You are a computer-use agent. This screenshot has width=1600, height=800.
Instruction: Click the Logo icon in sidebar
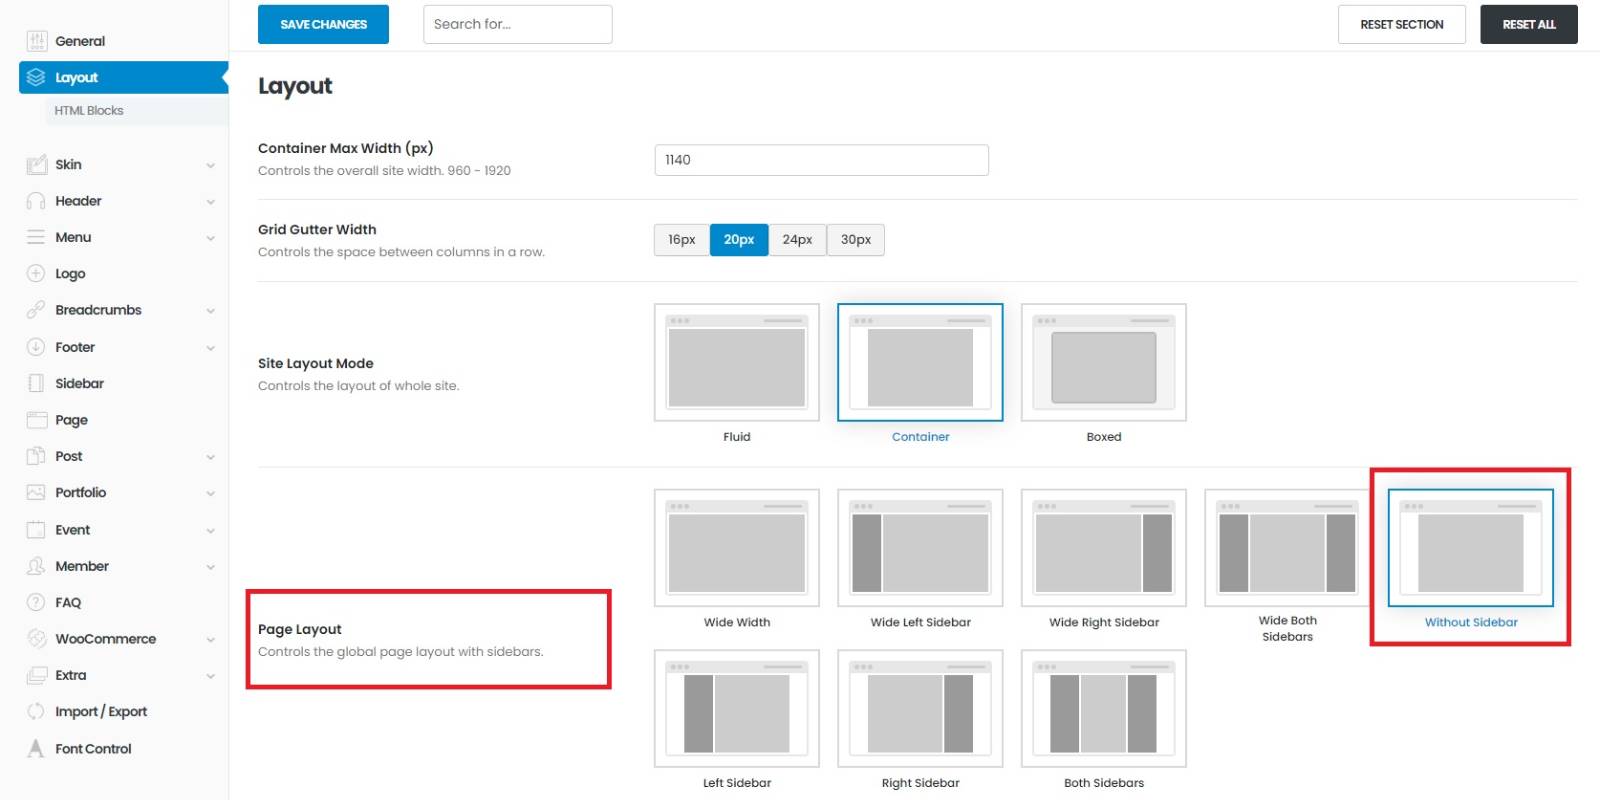pos(36,273)
